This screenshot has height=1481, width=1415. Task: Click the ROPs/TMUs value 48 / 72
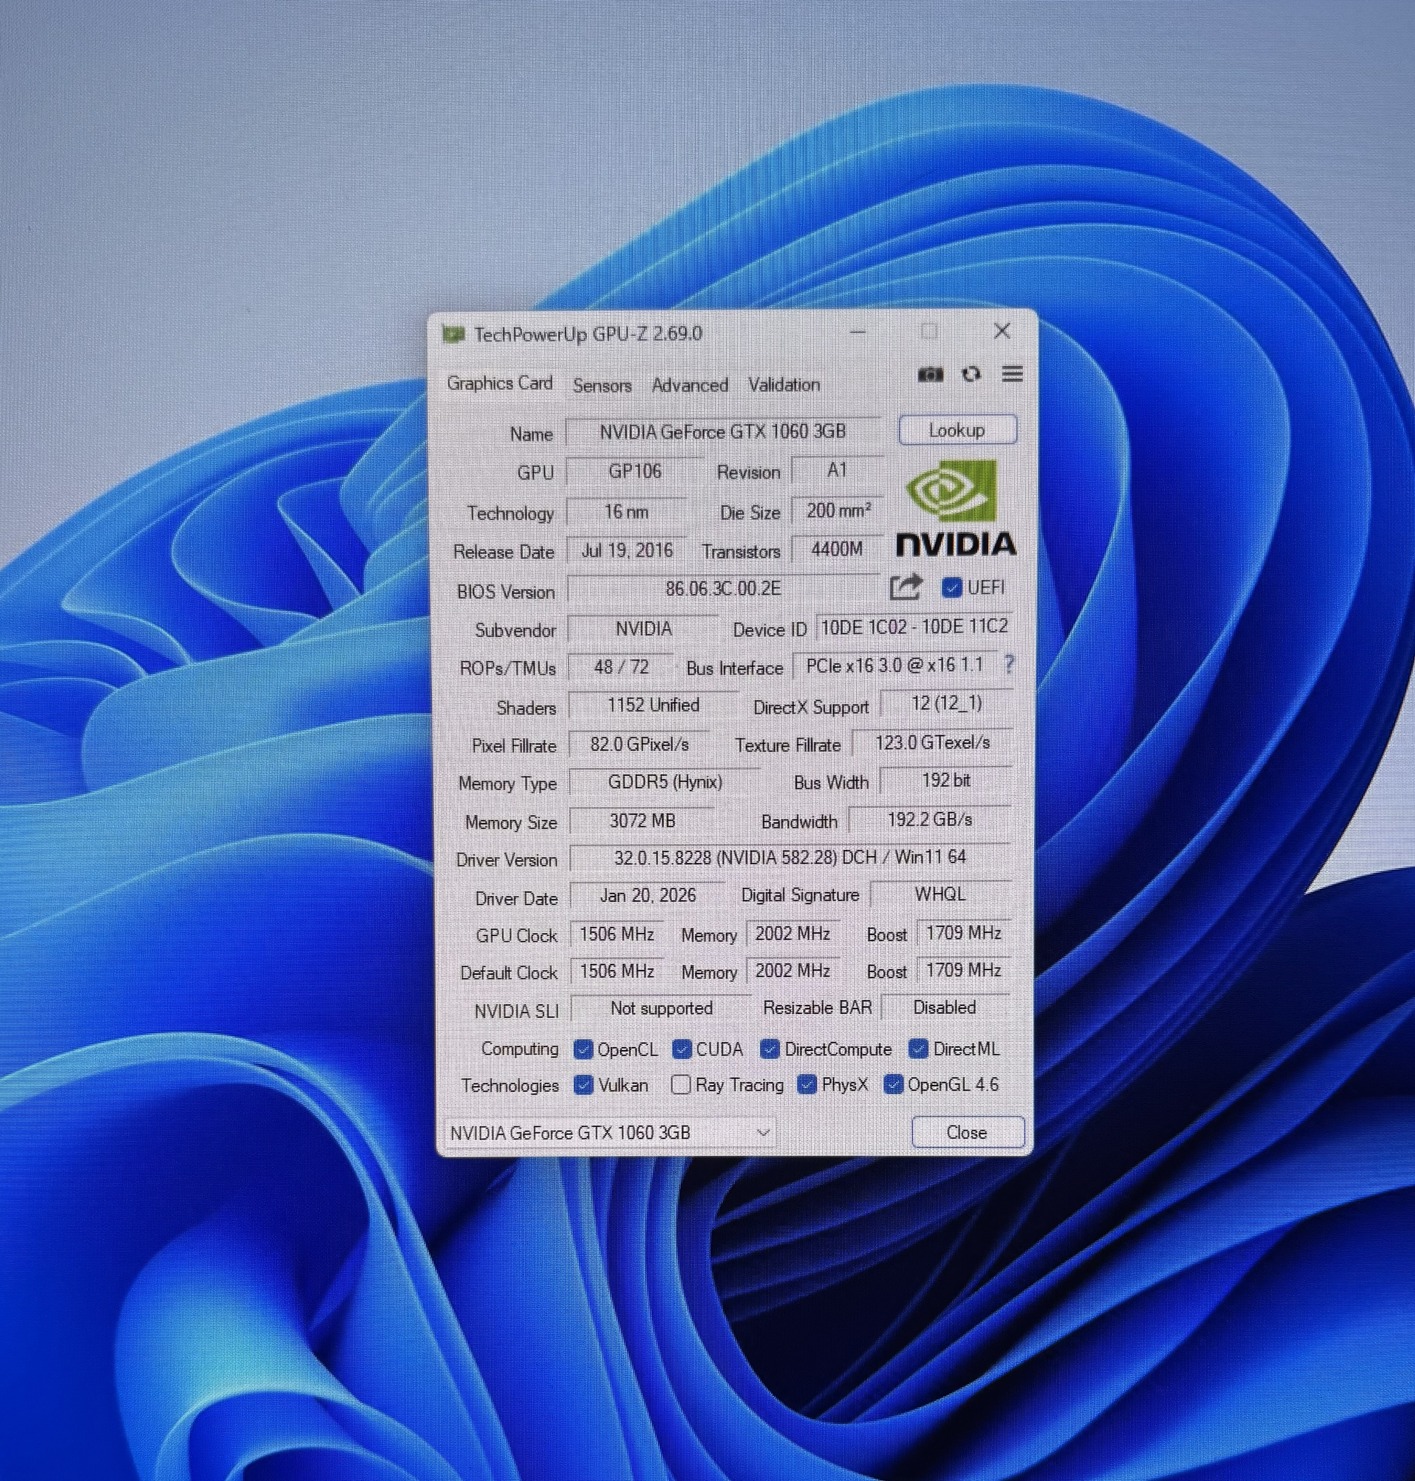click(621, 667)
